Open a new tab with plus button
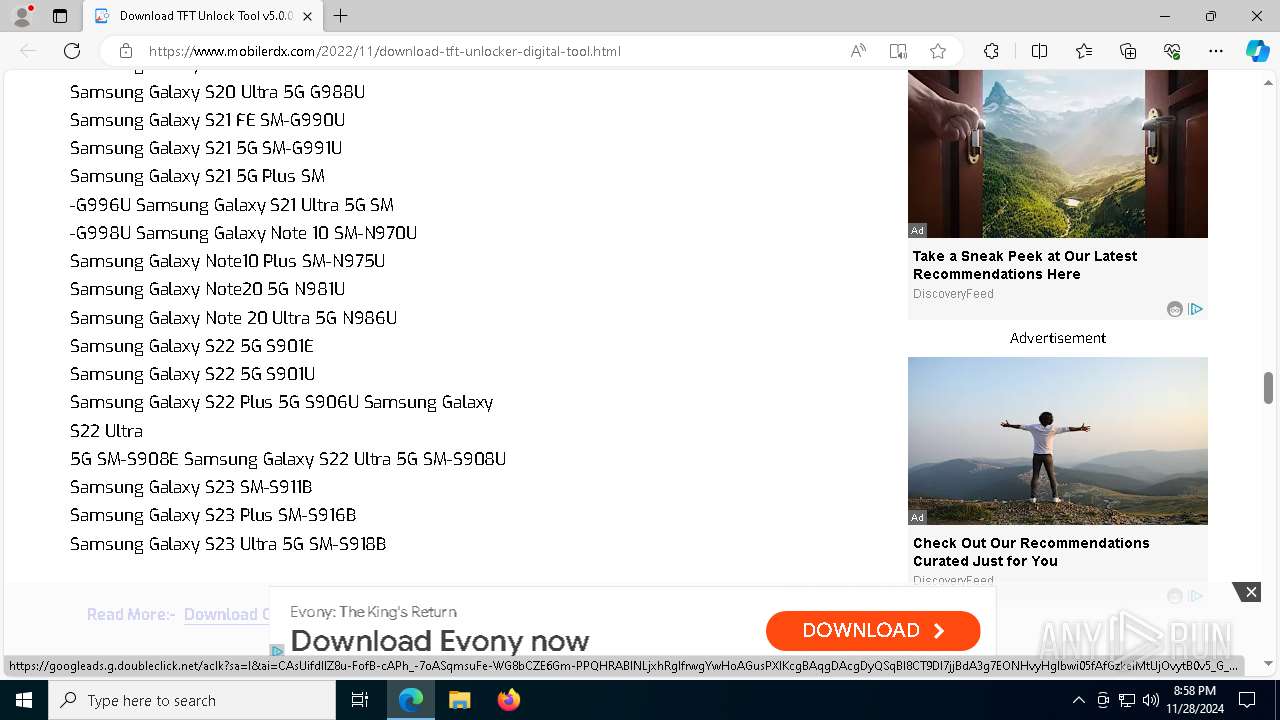Image resolution: width=1280 pixels, height=720 pixels. click(x=340, y=16)
